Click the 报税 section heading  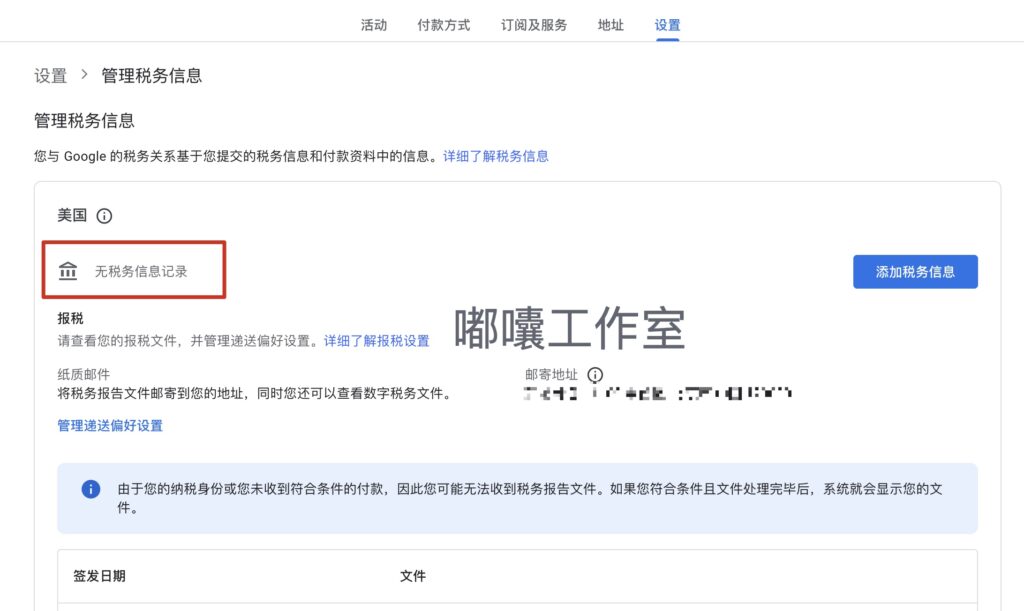tap(71, 319)
